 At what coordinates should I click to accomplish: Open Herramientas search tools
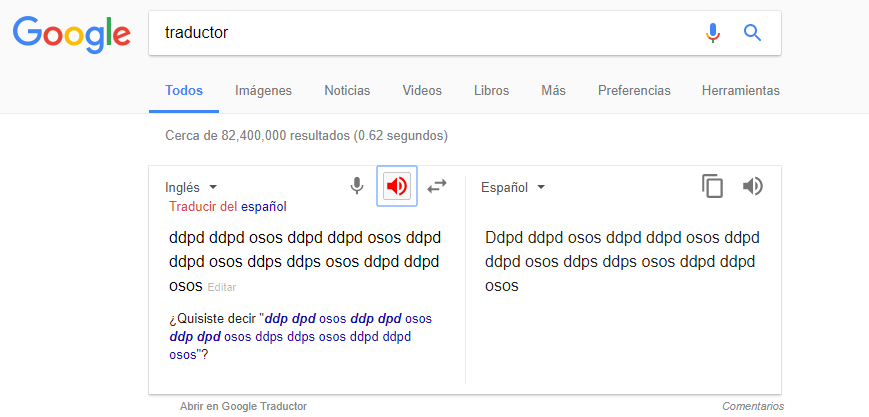click(740, 90)
